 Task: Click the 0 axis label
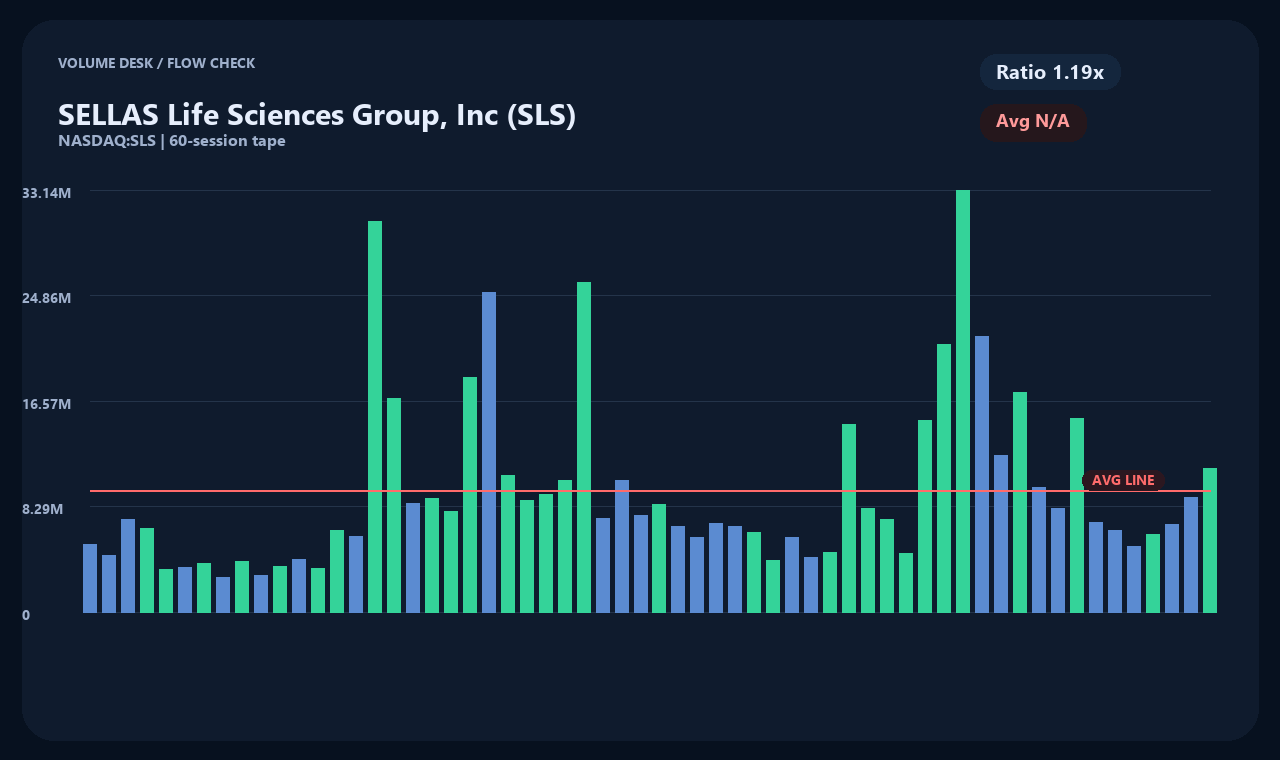click(x=26, y=615)
